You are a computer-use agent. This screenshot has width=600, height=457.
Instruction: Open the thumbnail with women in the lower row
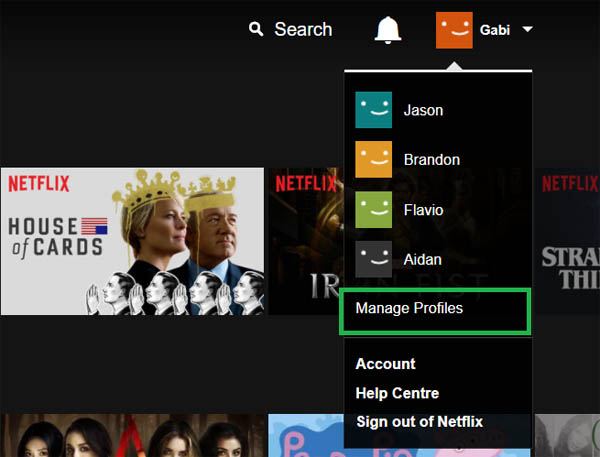click(x=132, y=436)
